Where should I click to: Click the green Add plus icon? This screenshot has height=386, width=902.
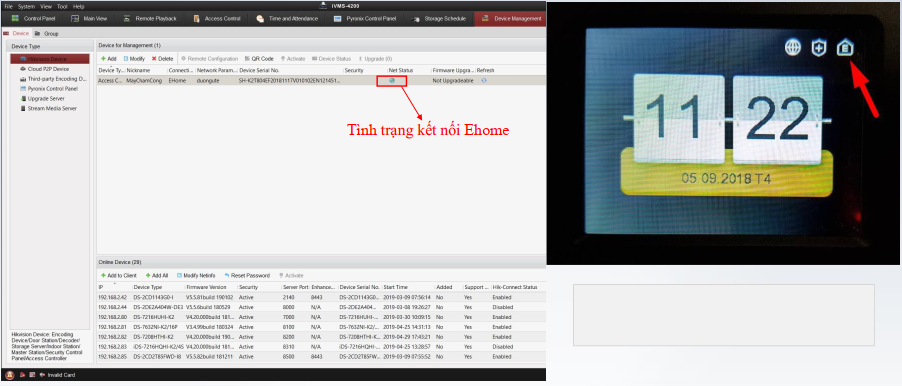pos(103,59)
